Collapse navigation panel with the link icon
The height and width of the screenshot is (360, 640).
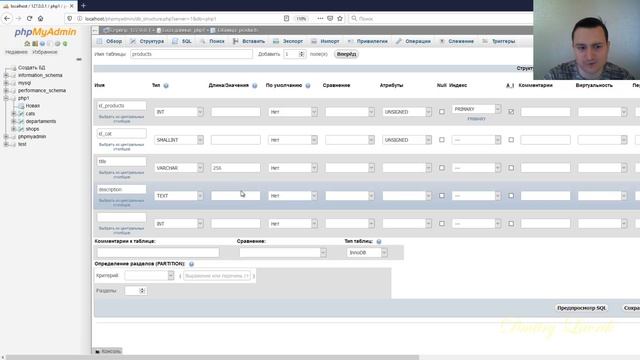tap(79, 59)
